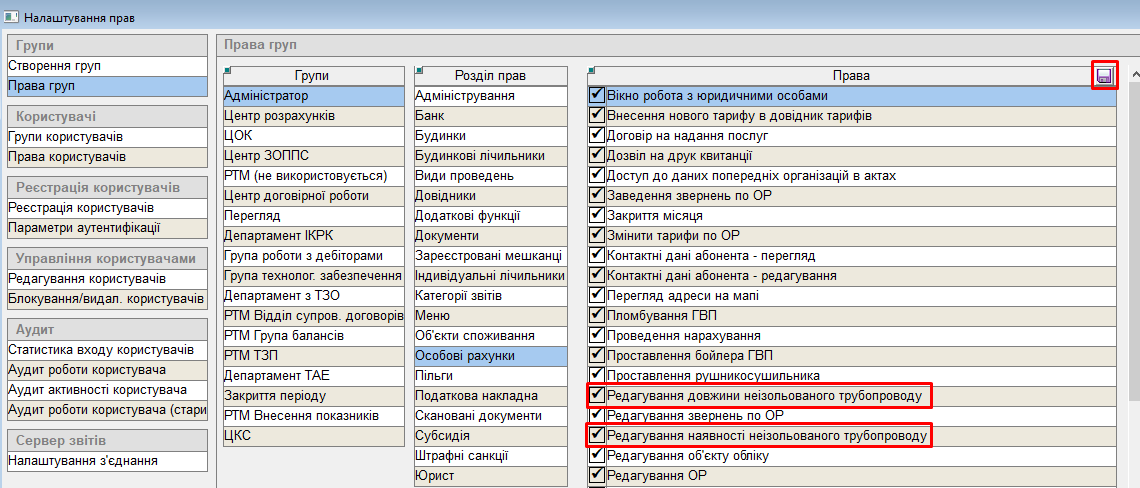Click corner marker of Розділ прав header

point(419,70)
